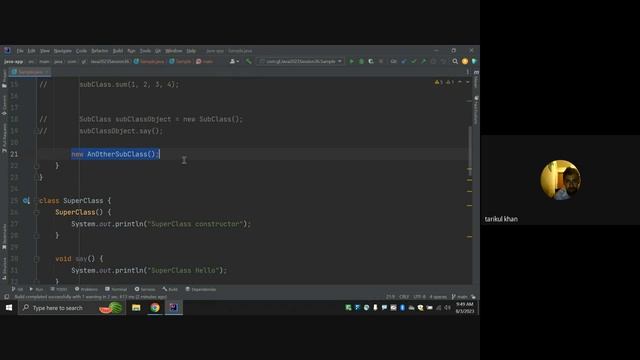The width and height of the screenshot is (640, 360).
Task: Open the editor tabs options kebab menu
Action: pyautogui.click(x=468, y=72)
